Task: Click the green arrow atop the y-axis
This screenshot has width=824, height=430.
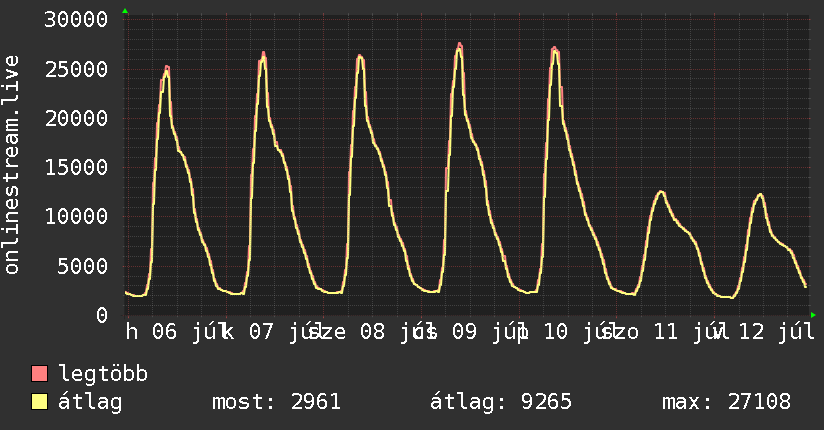Action: pos(125,11)
